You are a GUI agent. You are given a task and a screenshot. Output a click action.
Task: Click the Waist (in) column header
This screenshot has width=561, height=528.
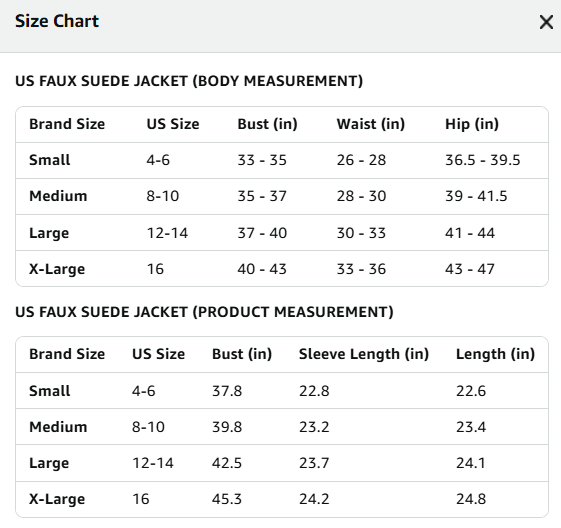[x=371, y=124]
